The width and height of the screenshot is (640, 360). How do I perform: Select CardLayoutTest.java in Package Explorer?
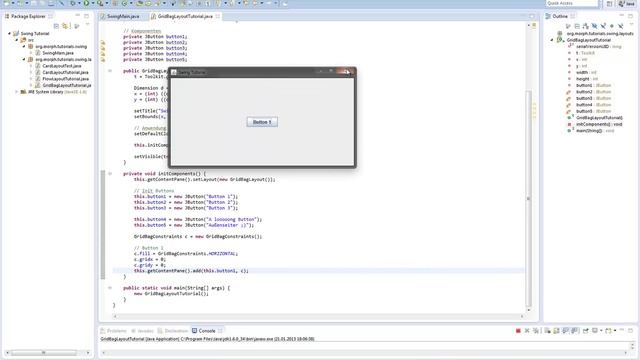[62, 66]
